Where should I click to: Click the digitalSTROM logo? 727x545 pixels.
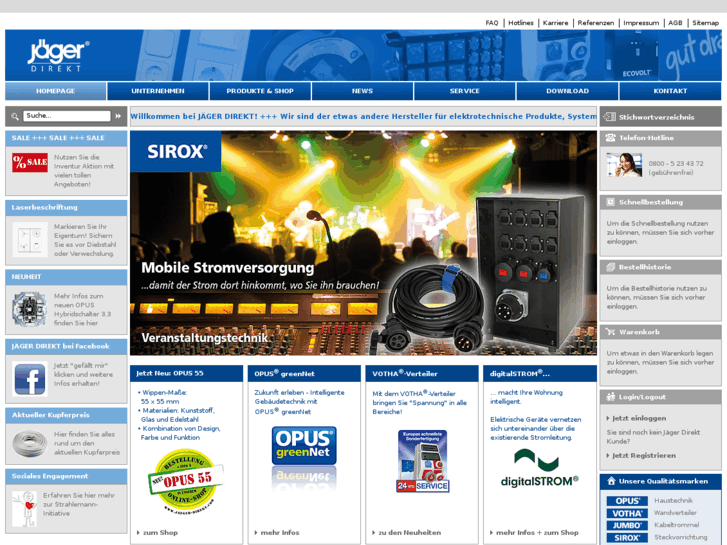(540, 468)
